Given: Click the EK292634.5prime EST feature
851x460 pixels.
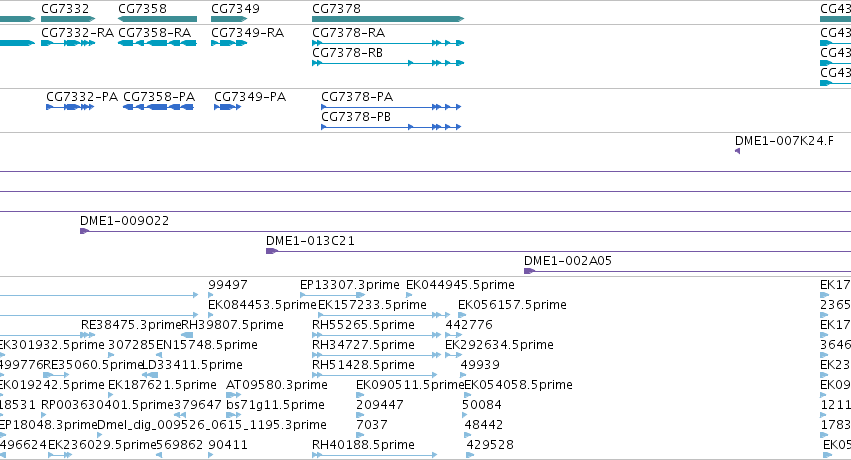Looking at the screenshot, I should coord(453,355).
